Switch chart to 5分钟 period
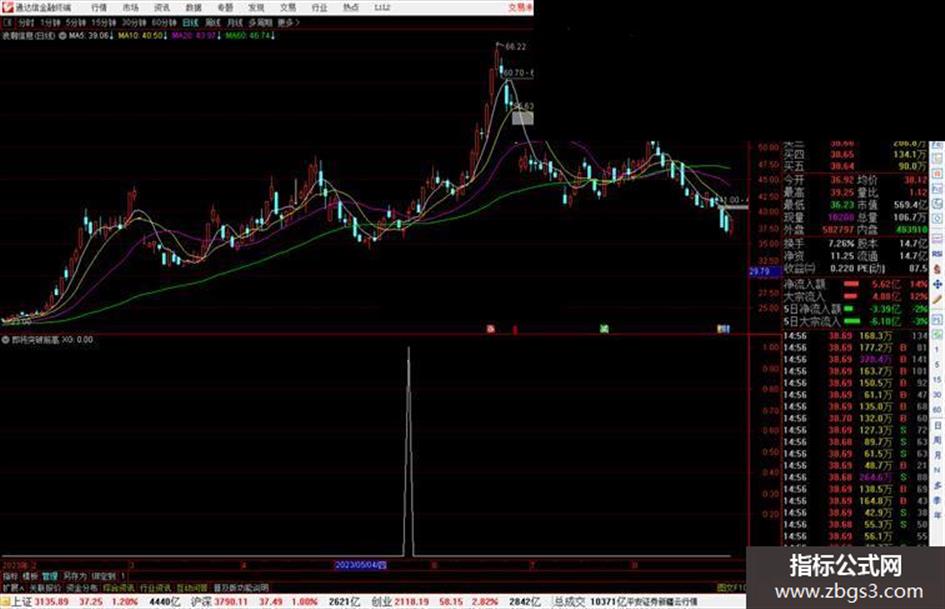Screen dimensions: 945x609 pos(76,22)
